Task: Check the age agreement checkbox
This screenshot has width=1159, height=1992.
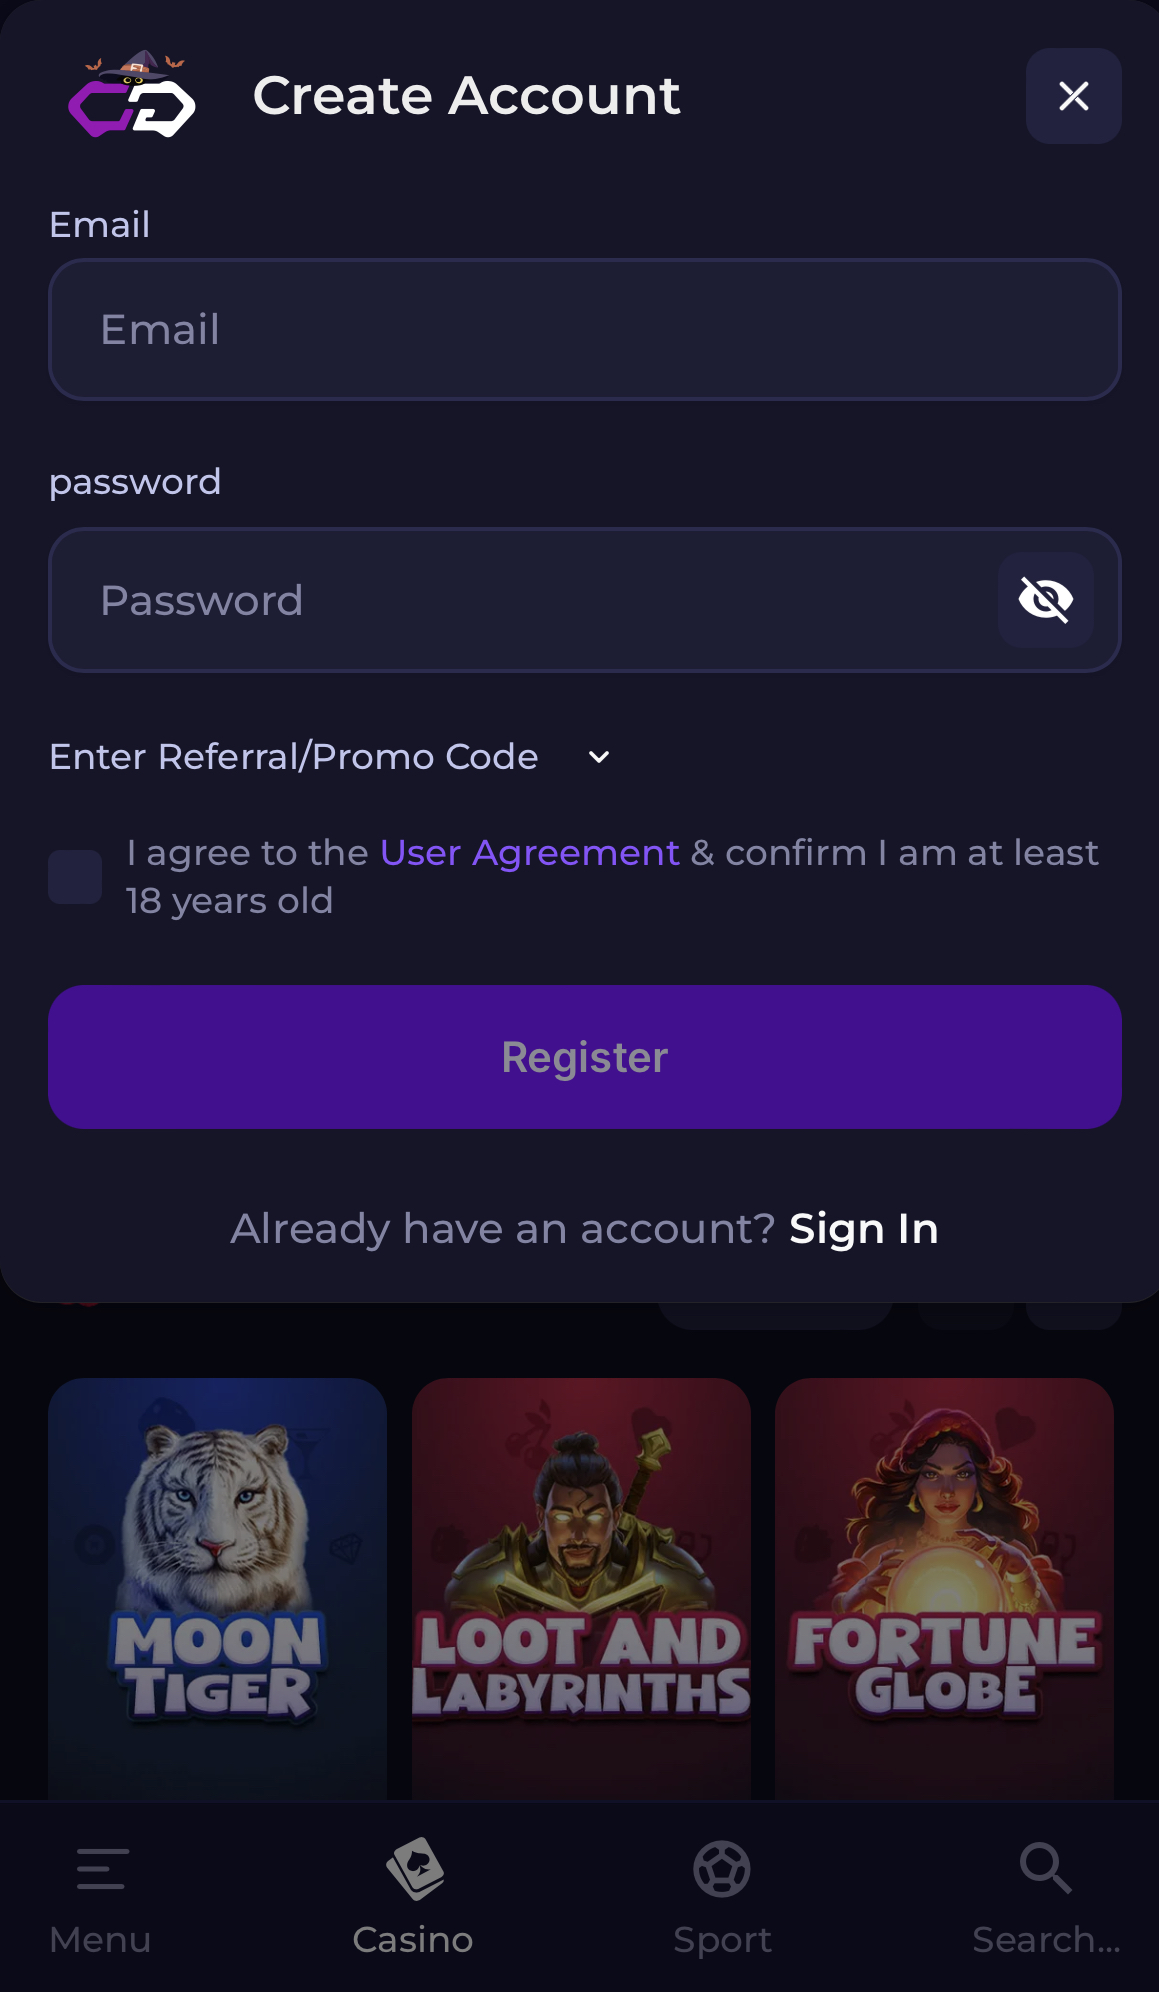Action: (x=75, y=877)
